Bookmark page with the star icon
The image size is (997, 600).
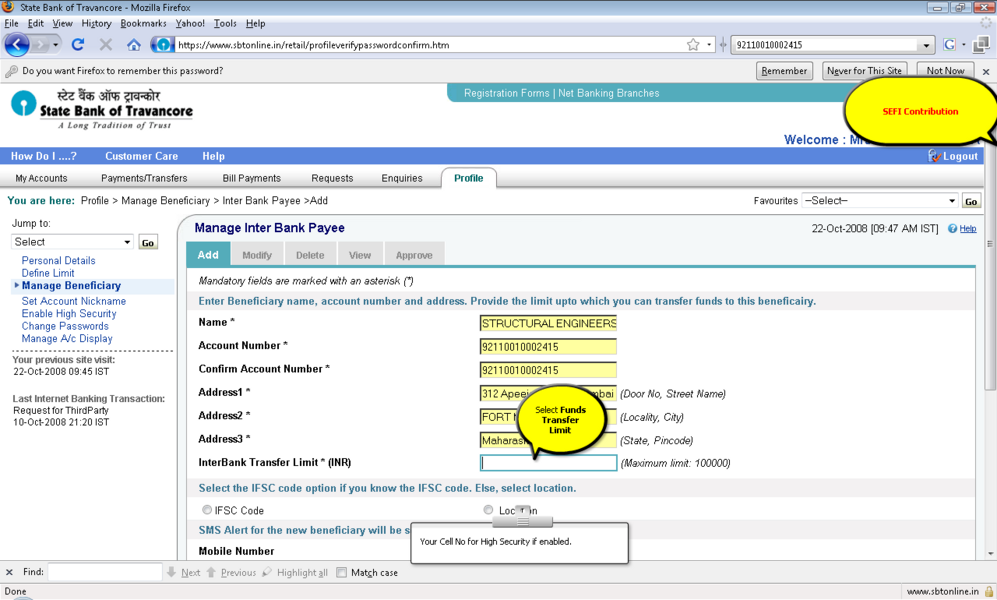(693, 45)
